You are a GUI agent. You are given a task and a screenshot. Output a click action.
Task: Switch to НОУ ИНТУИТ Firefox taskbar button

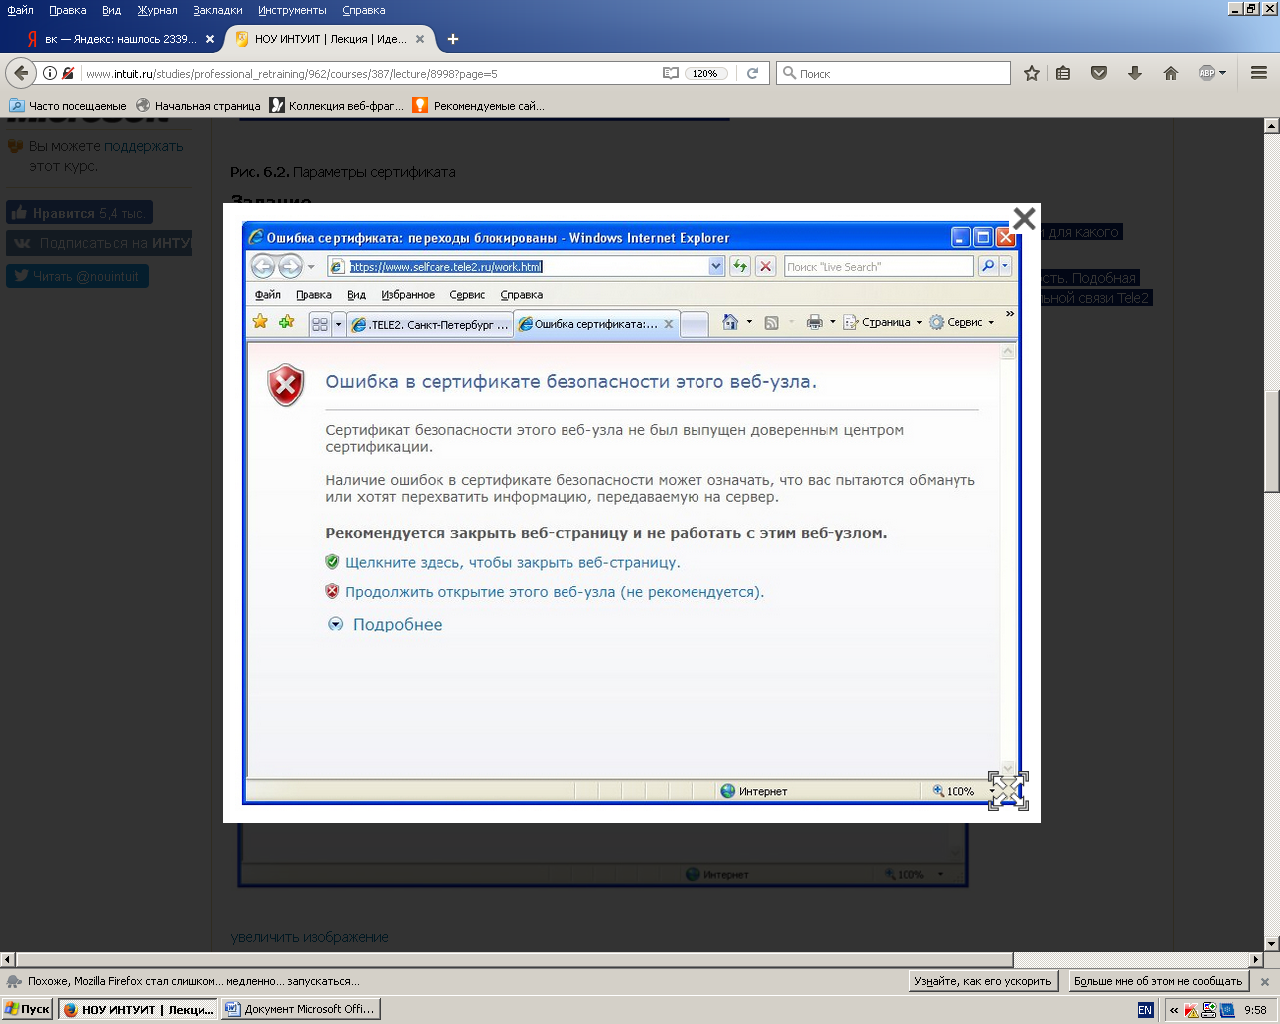click(137, 1009)
